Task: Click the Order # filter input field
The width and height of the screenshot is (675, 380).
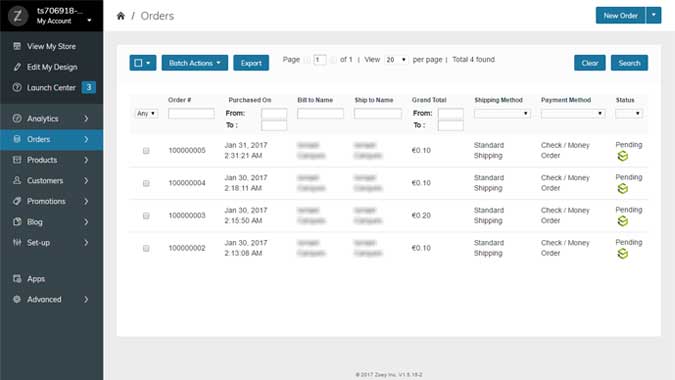Action: click(191, 114)
